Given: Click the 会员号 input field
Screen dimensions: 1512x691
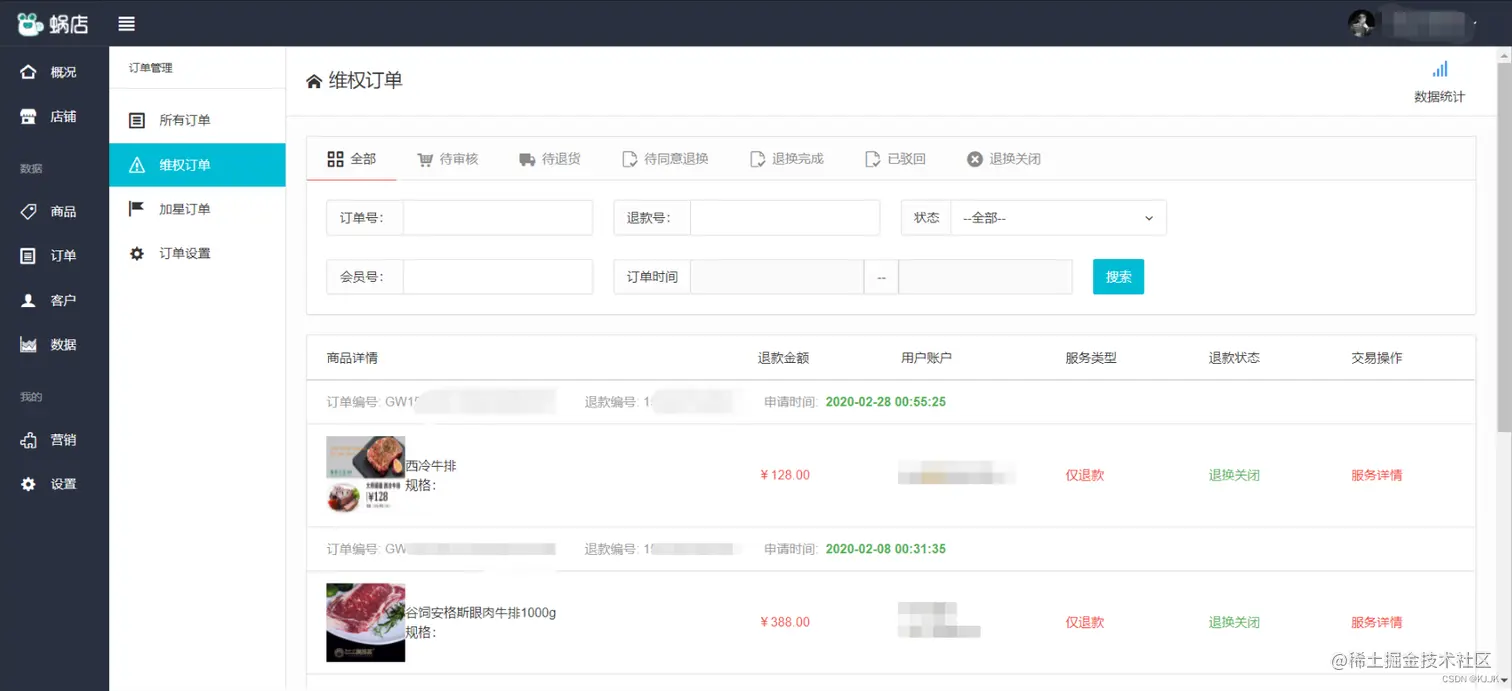Looking at the screenshot, I should [498, 277].
